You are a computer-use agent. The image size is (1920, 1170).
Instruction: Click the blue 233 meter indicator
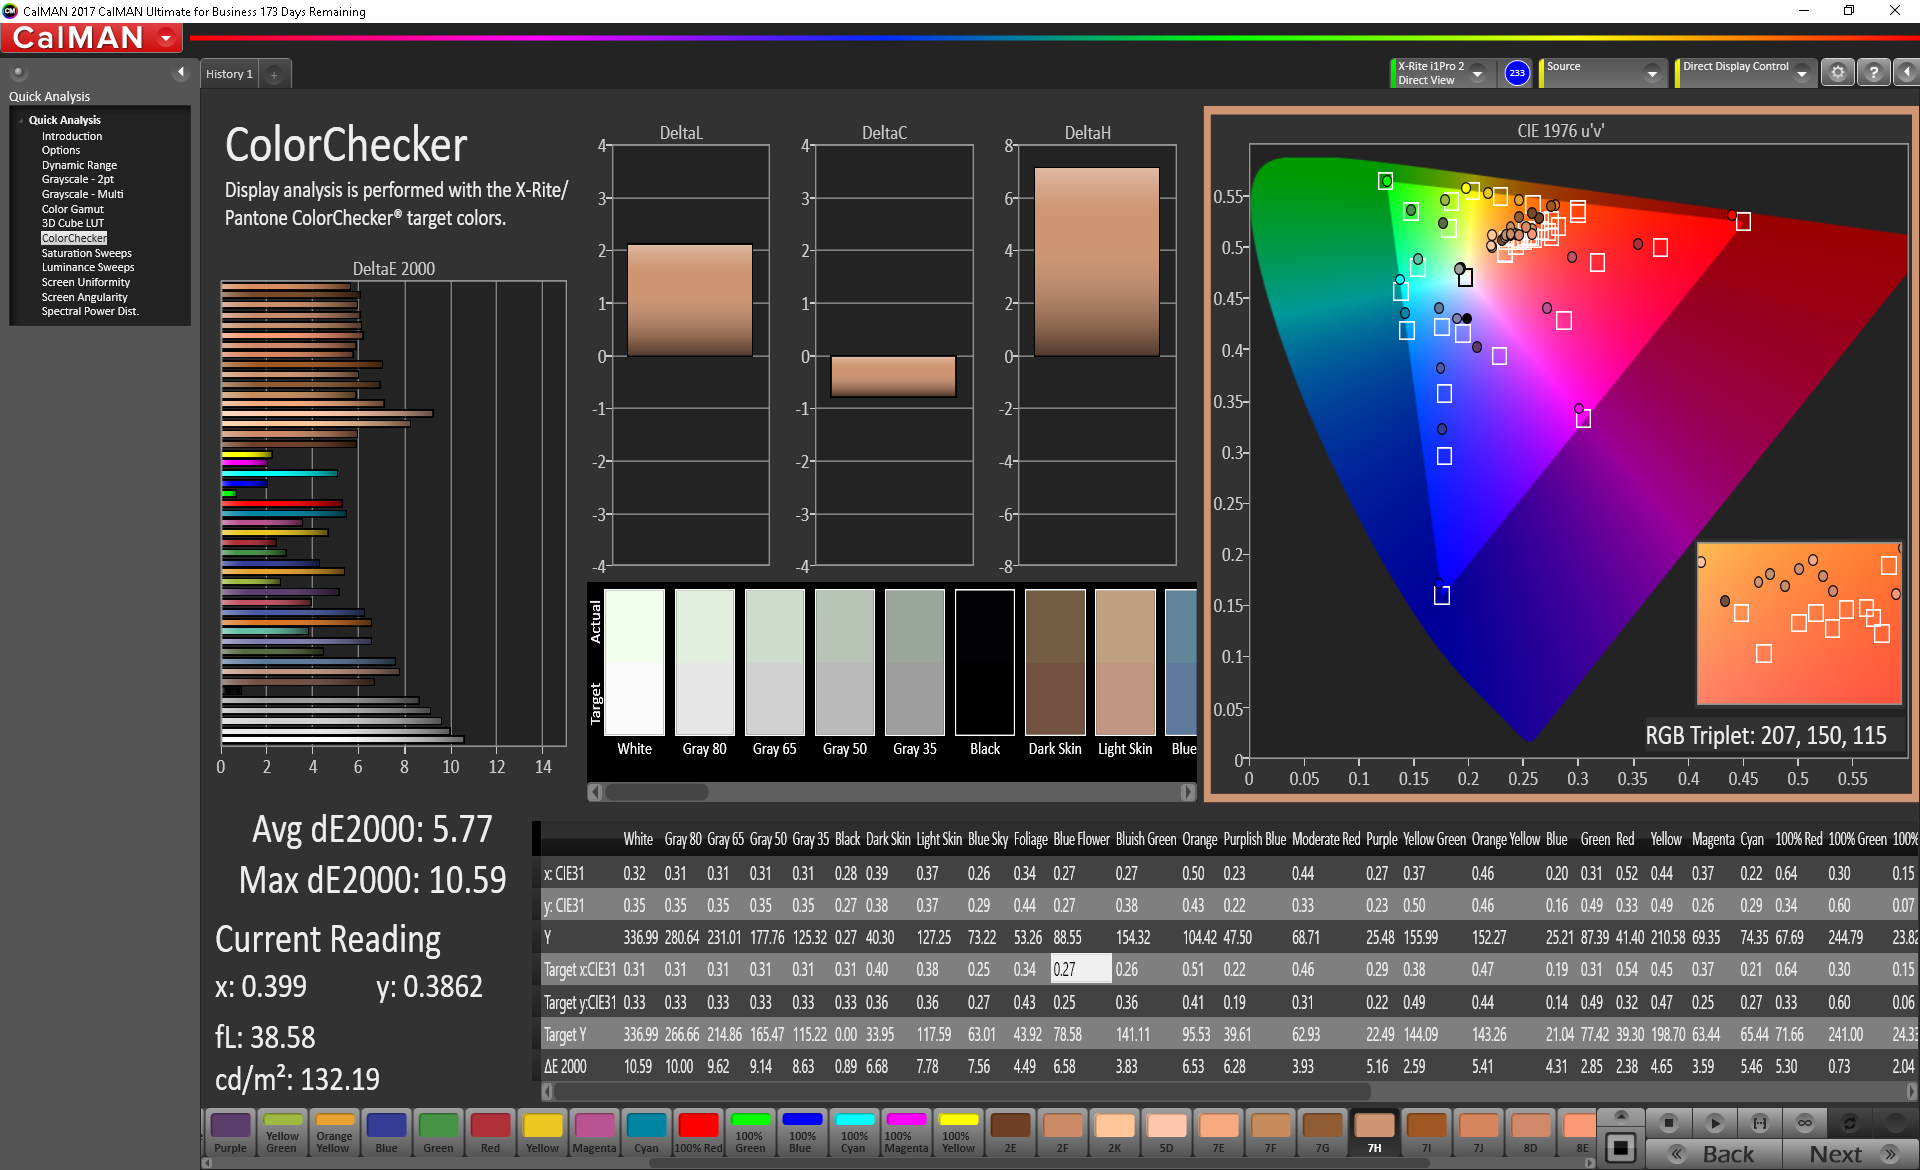[1517, 73]
